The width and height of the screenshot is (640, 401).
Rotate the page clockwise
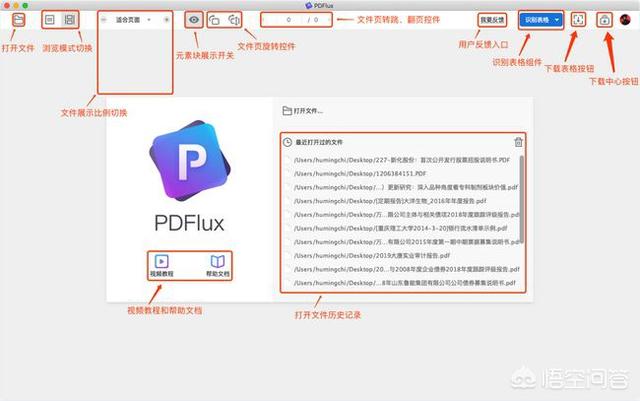233,20
